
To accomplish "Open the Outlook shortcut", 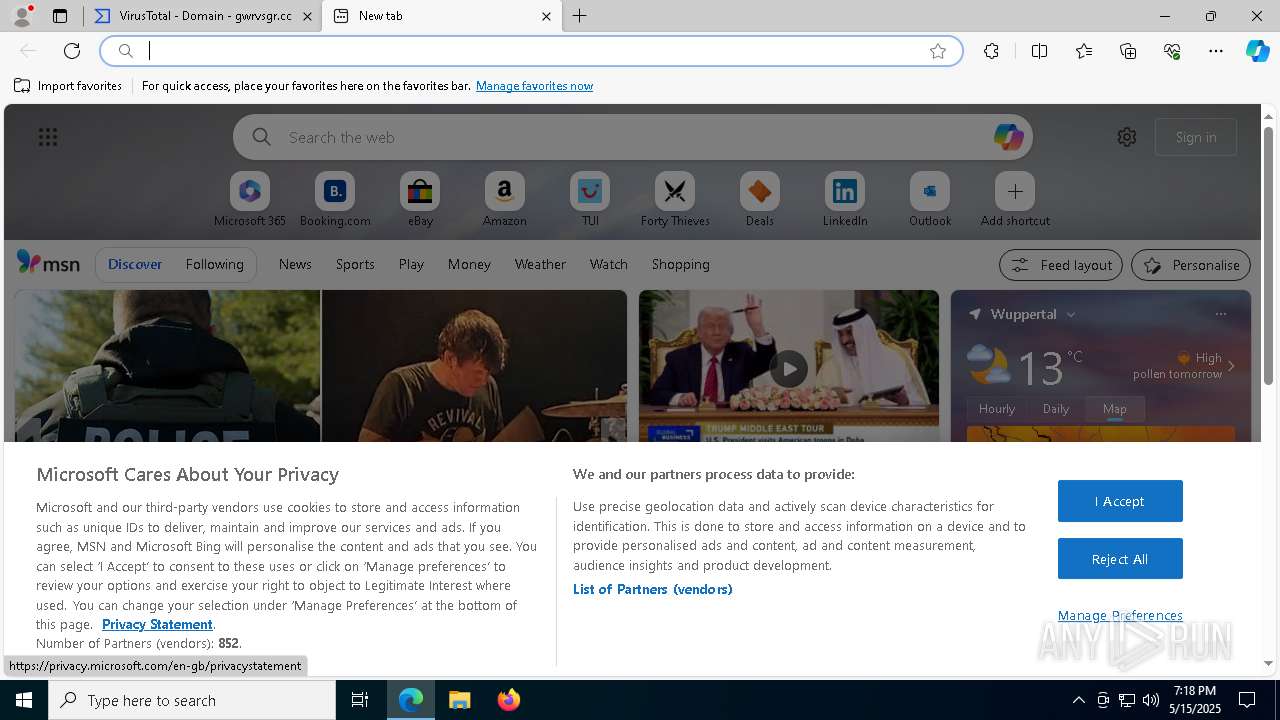I will pos(930,200).
